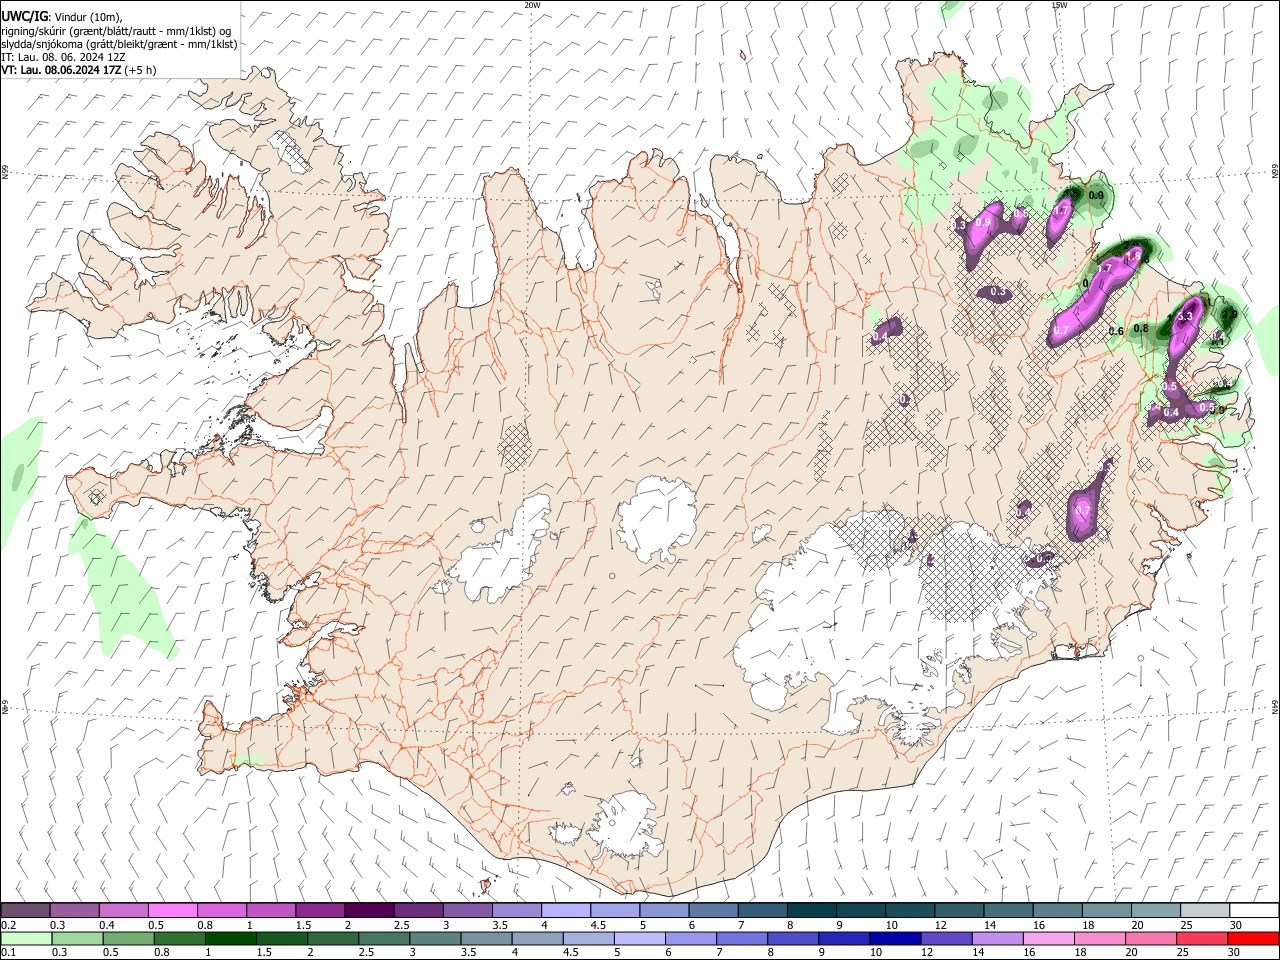Select the 'IT: Lau. 08. 06. 2024 12Z' line
The height and width of the screenshot is (960, 1280).
[x=63, y=57]
